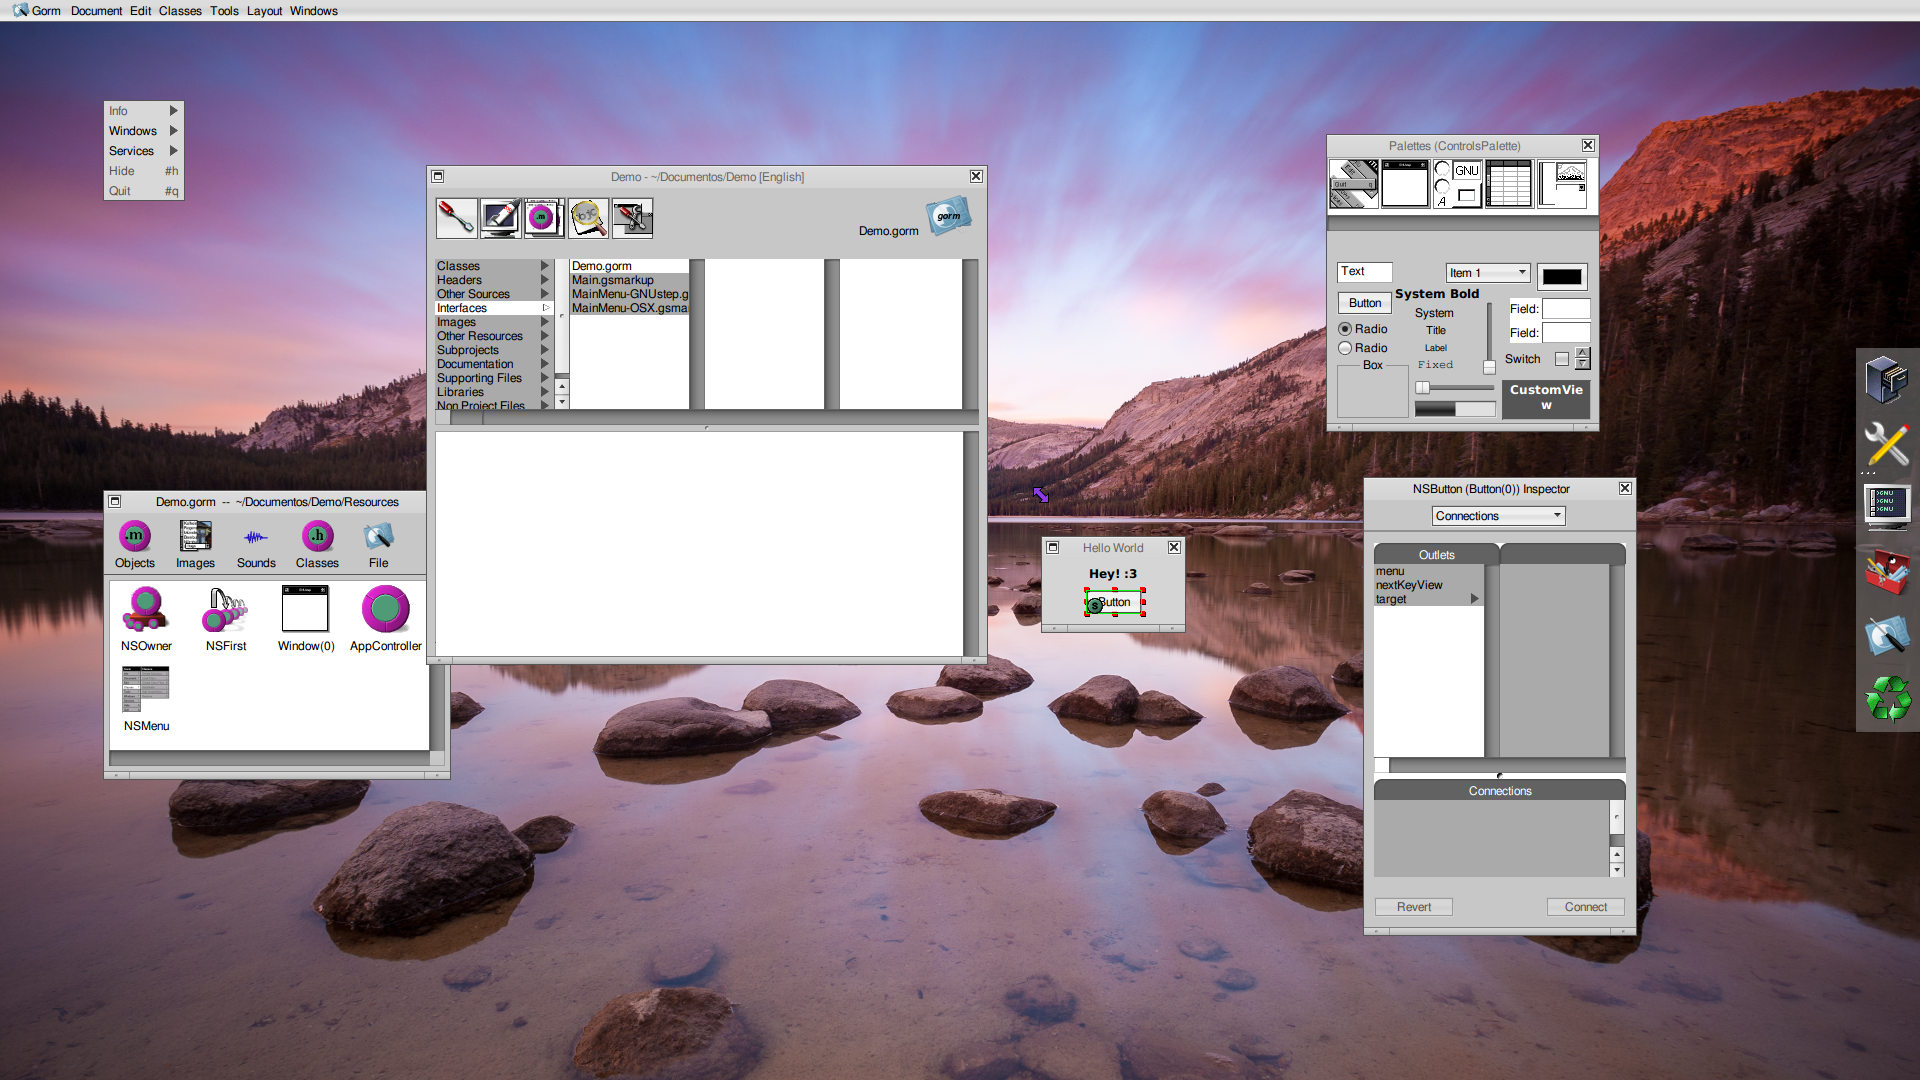Select the first Radio button in the Controls palette
The image size is (1920, 1080).
[1346, 328]
